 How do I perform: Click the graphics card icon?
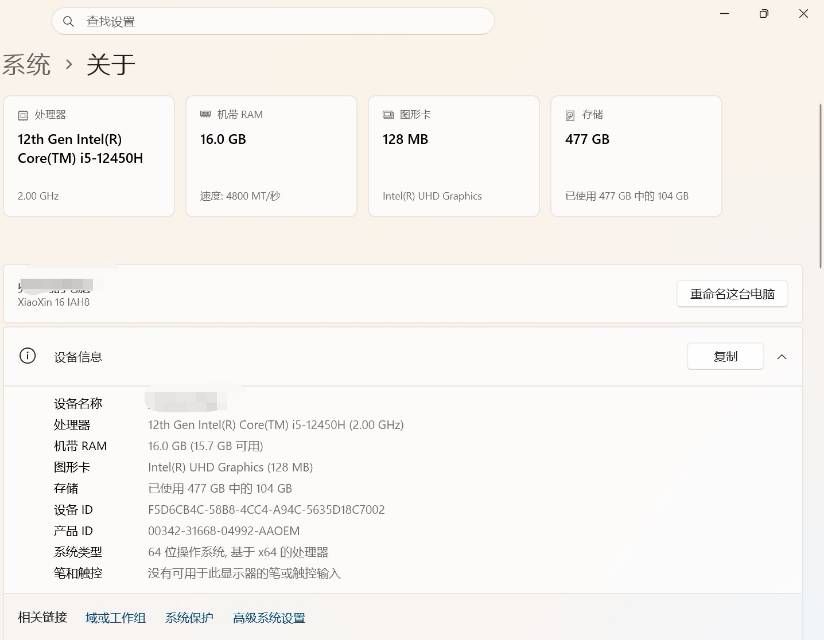point(388,115)
